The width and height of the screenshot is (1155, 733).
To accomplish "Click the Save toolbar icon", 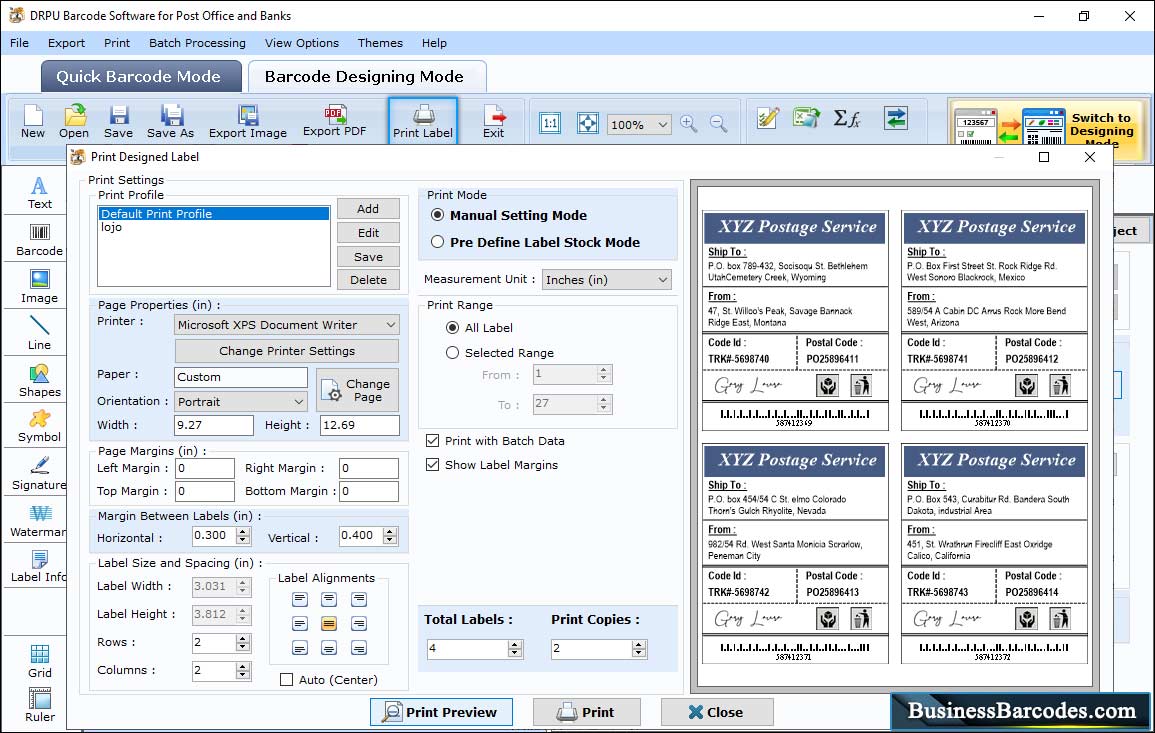I will (x=118, y=122).
